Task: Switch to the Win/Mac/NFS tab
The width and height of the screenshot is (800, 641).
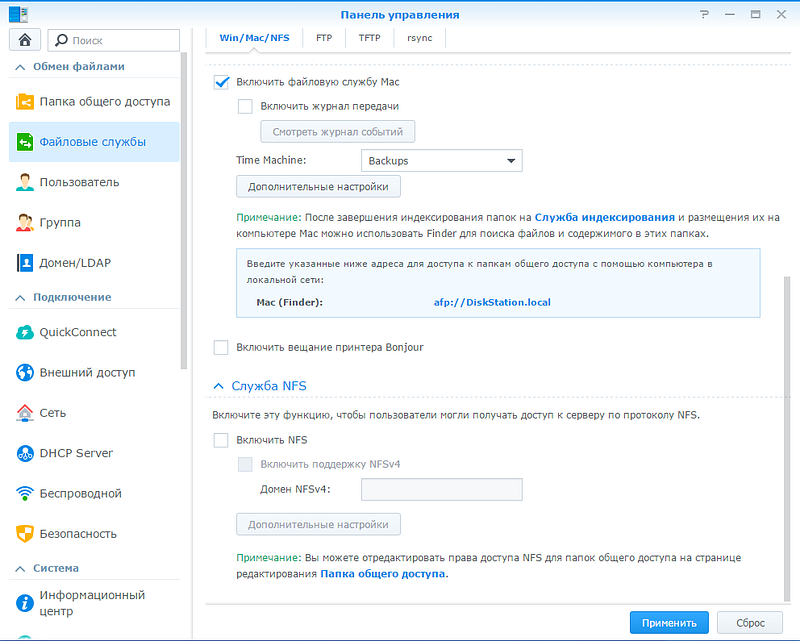Action: [x=254, y=38]
